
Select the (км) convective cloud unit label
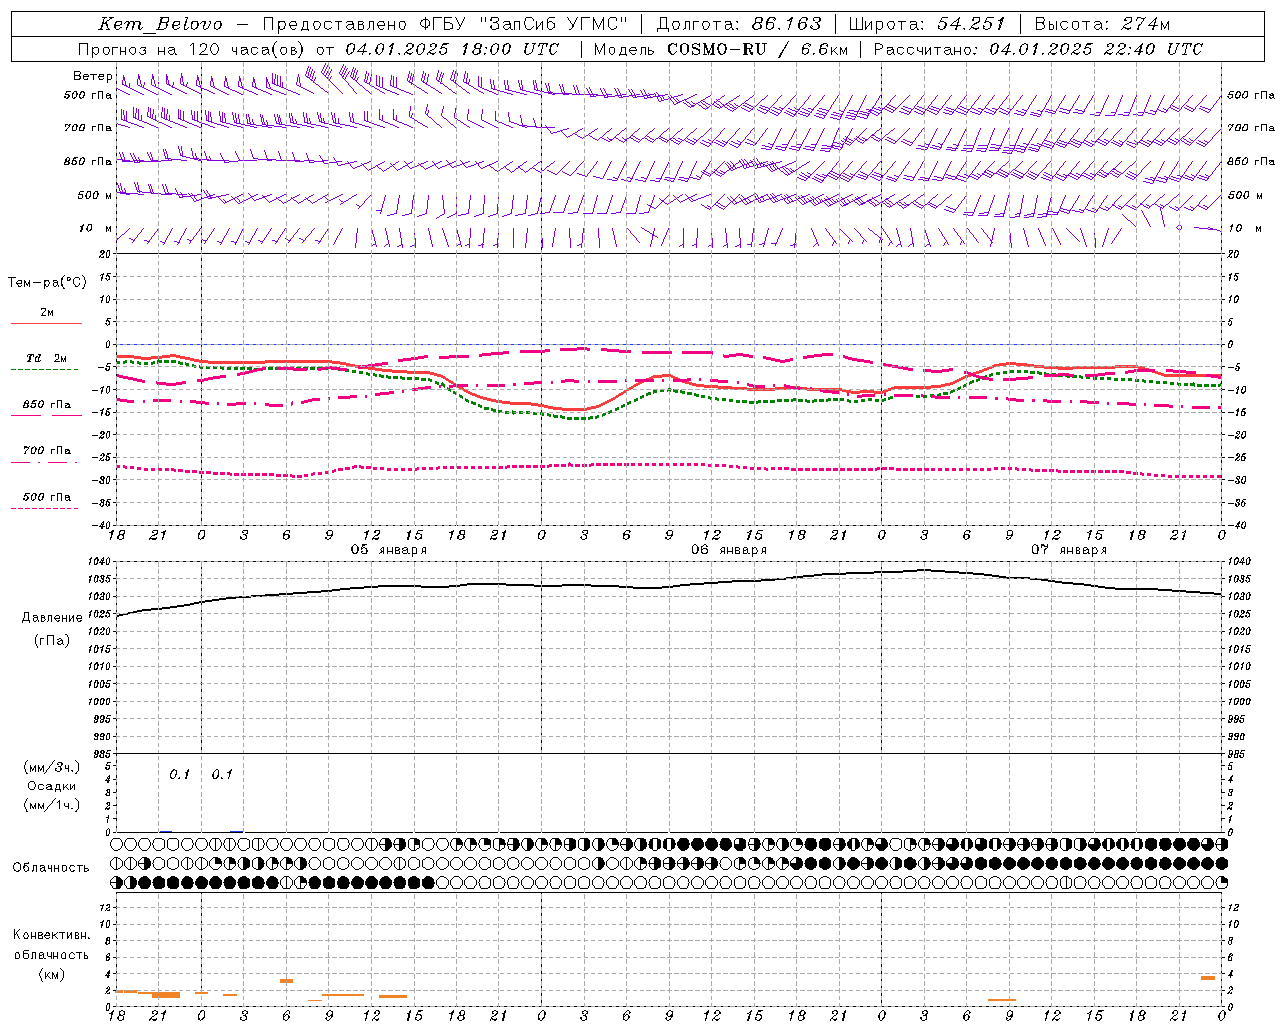tap(52, 975)
